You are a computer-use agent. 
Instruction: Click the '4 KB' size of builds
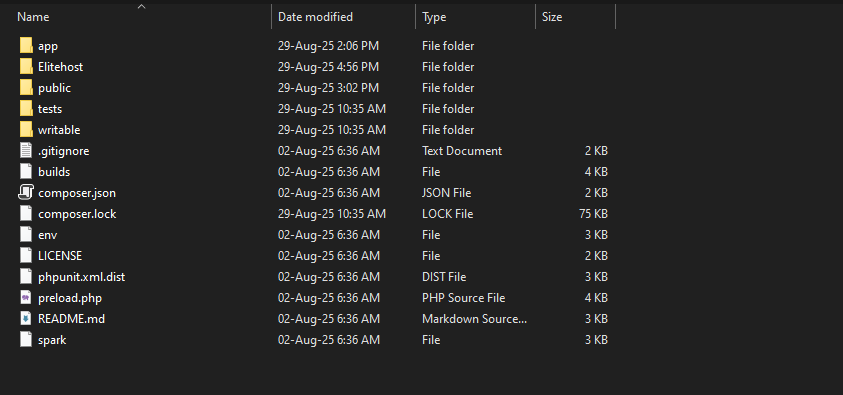(x=596, y=171)
